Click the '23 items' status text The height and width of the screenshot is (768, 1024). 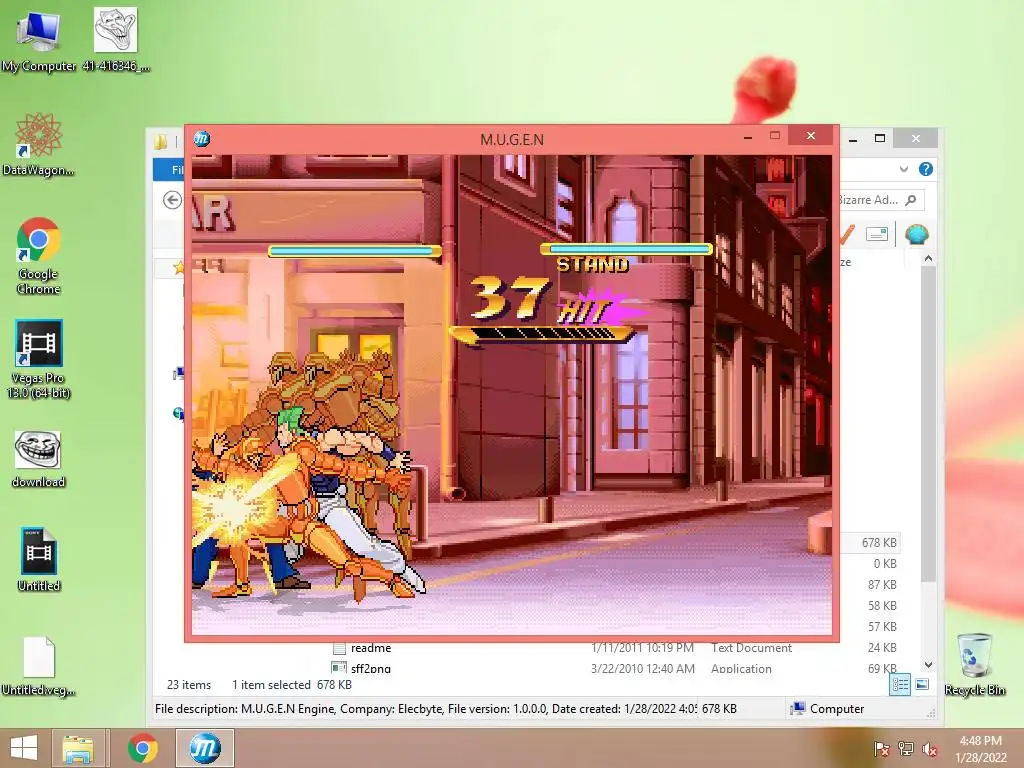(189, 684)
